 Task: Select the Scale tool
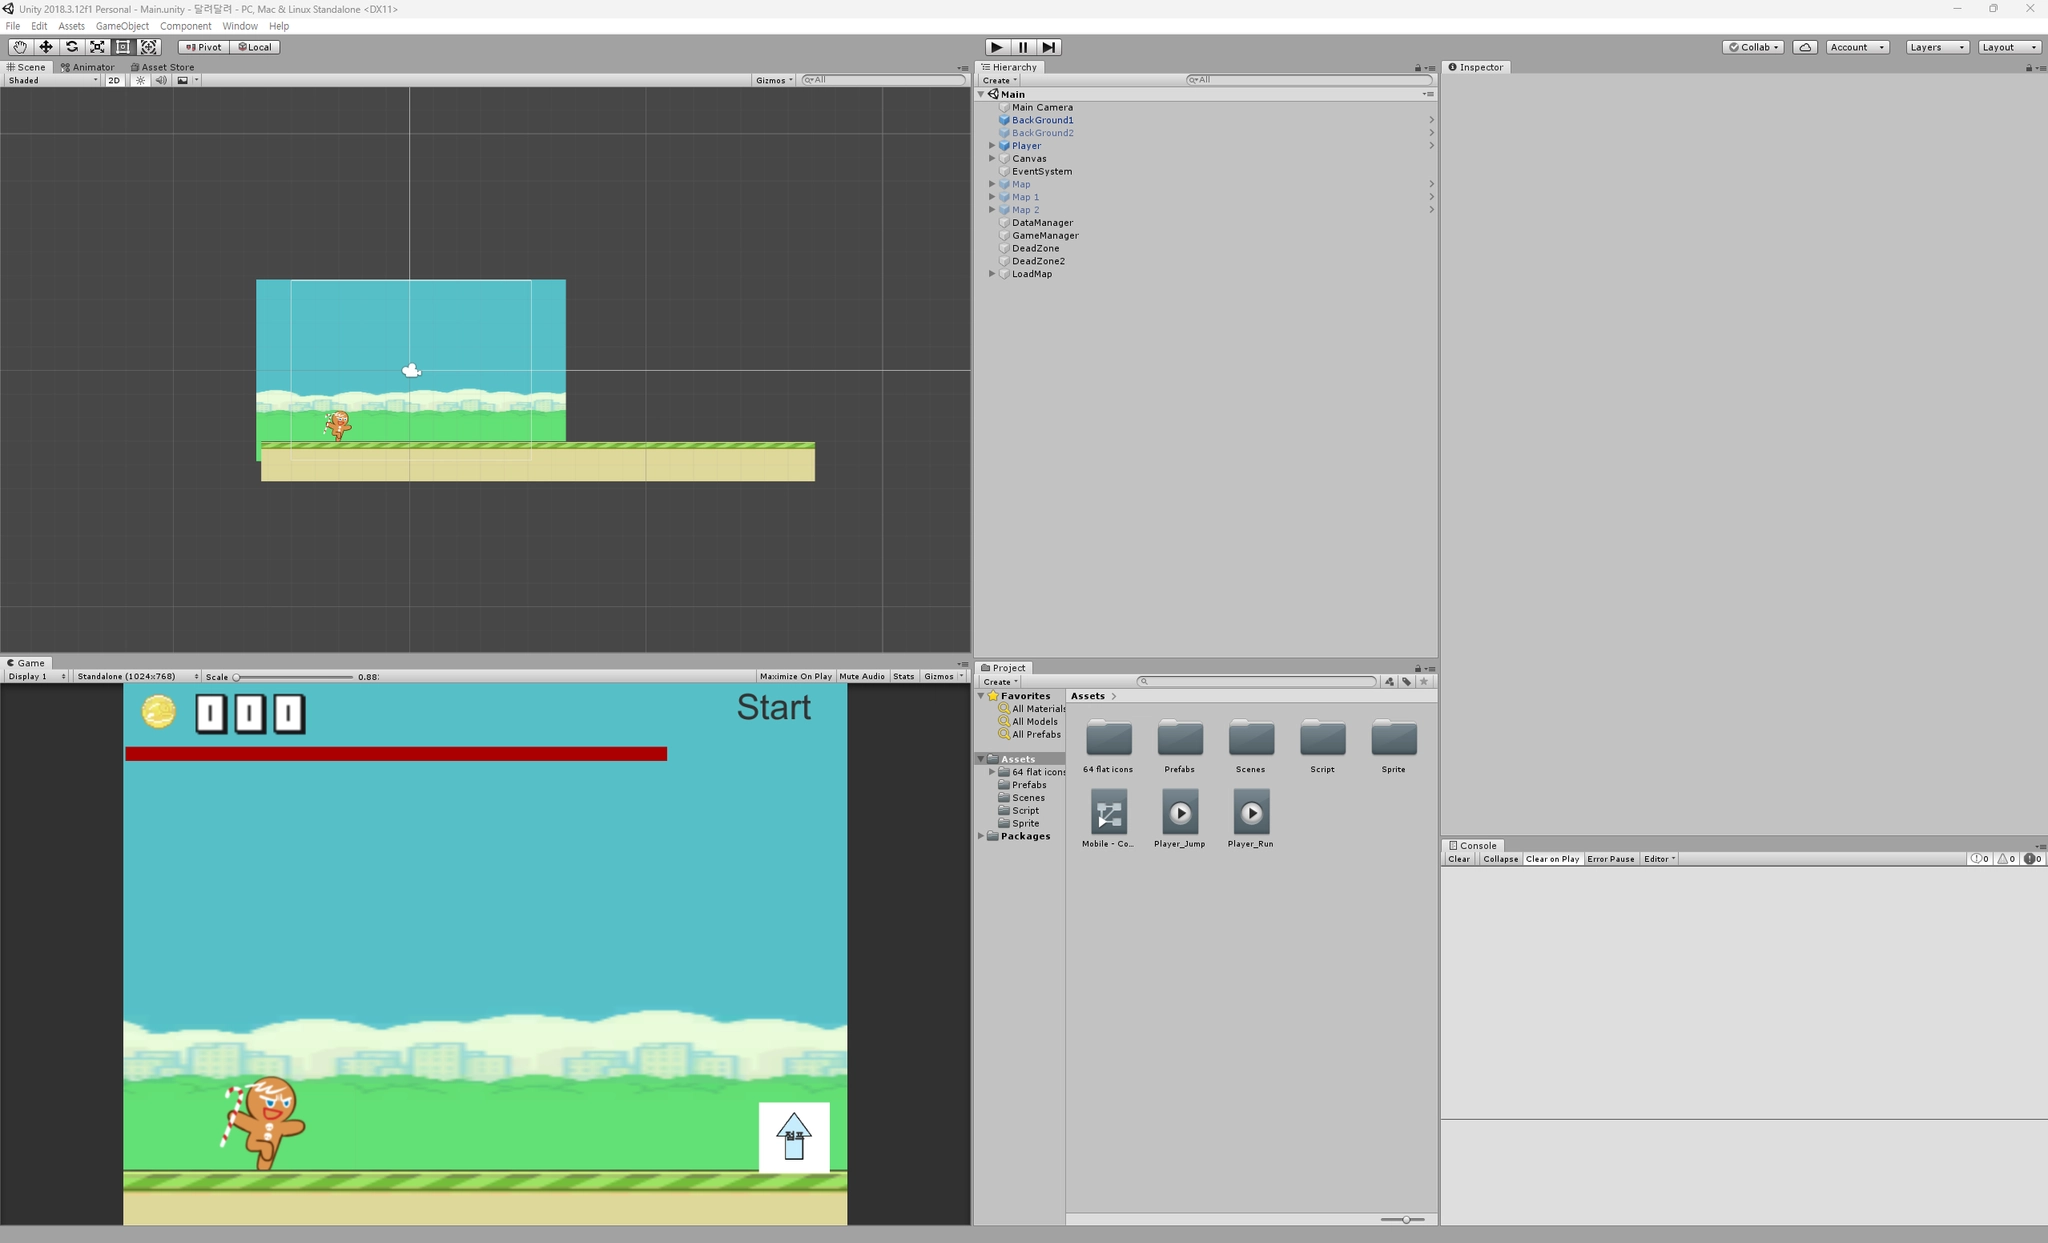point(97,47)
